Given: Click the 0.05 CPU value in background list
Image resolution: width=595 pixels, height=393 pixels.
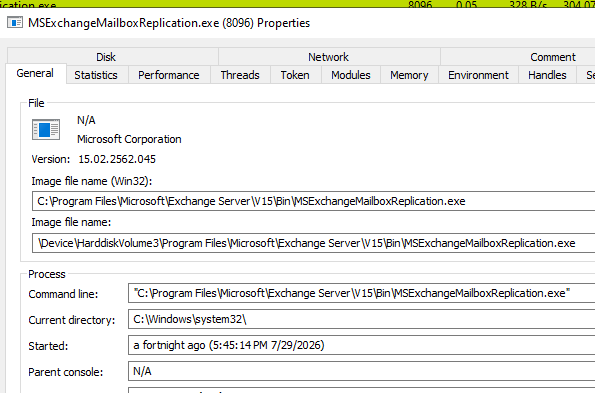Looking at the screenshot, I should [x=466, y=4].
